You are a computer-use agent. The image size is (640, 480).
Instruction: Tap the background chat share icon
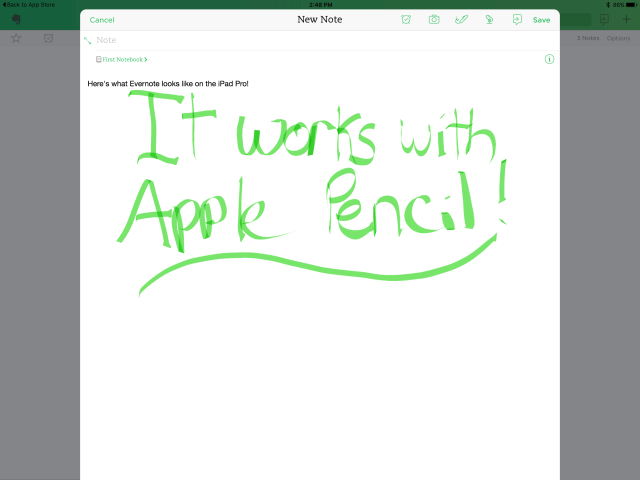click(x=604, y=19)
